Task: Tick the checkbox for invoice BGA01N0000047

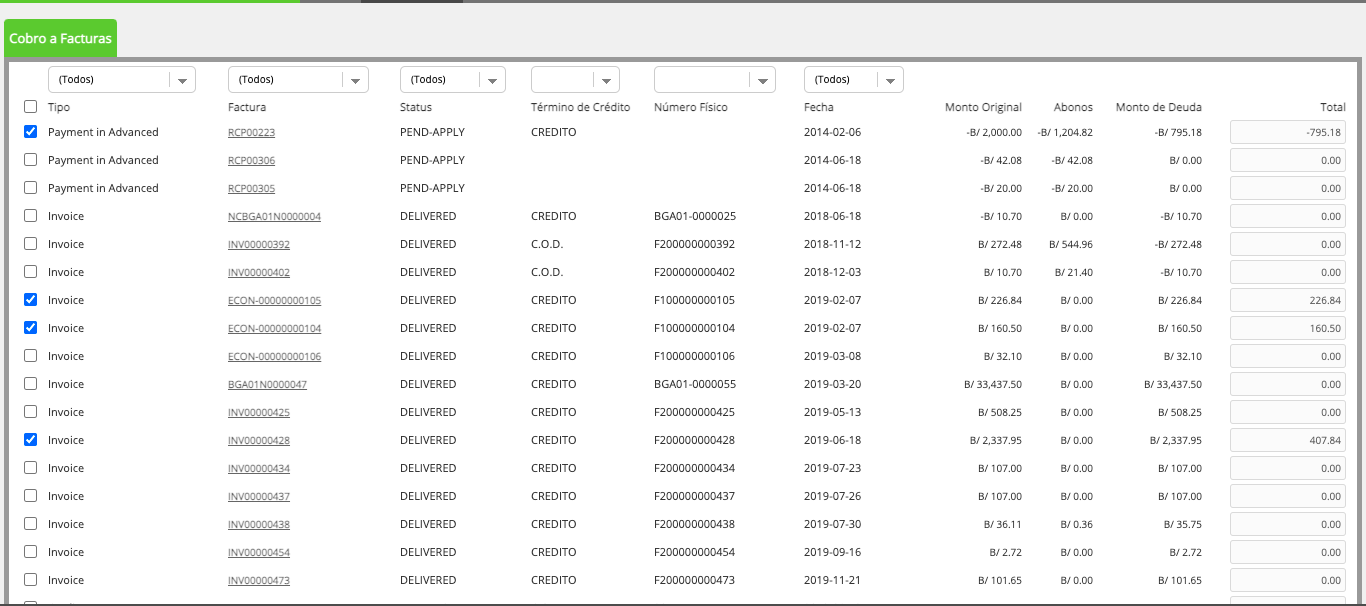Action: coord(31,384)
